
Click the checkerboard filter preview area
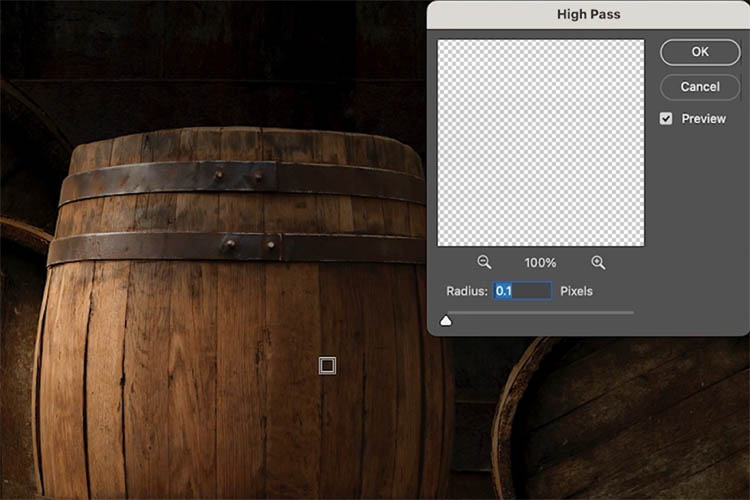click(540, 142)
